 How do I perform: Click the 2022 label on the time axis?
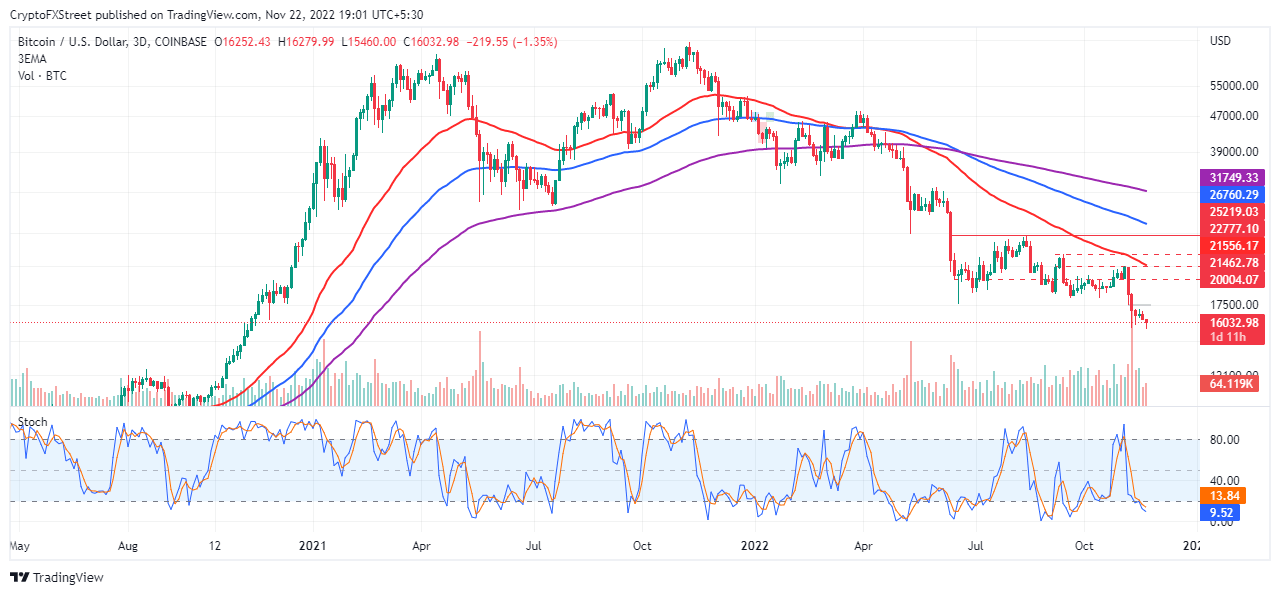point(754,546)
